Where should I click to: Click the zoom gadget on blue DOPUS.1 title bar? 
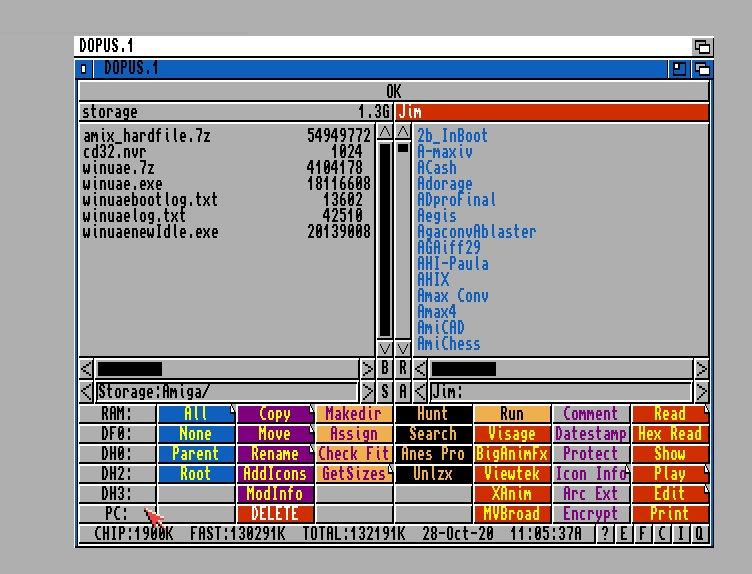pos(679,69)
